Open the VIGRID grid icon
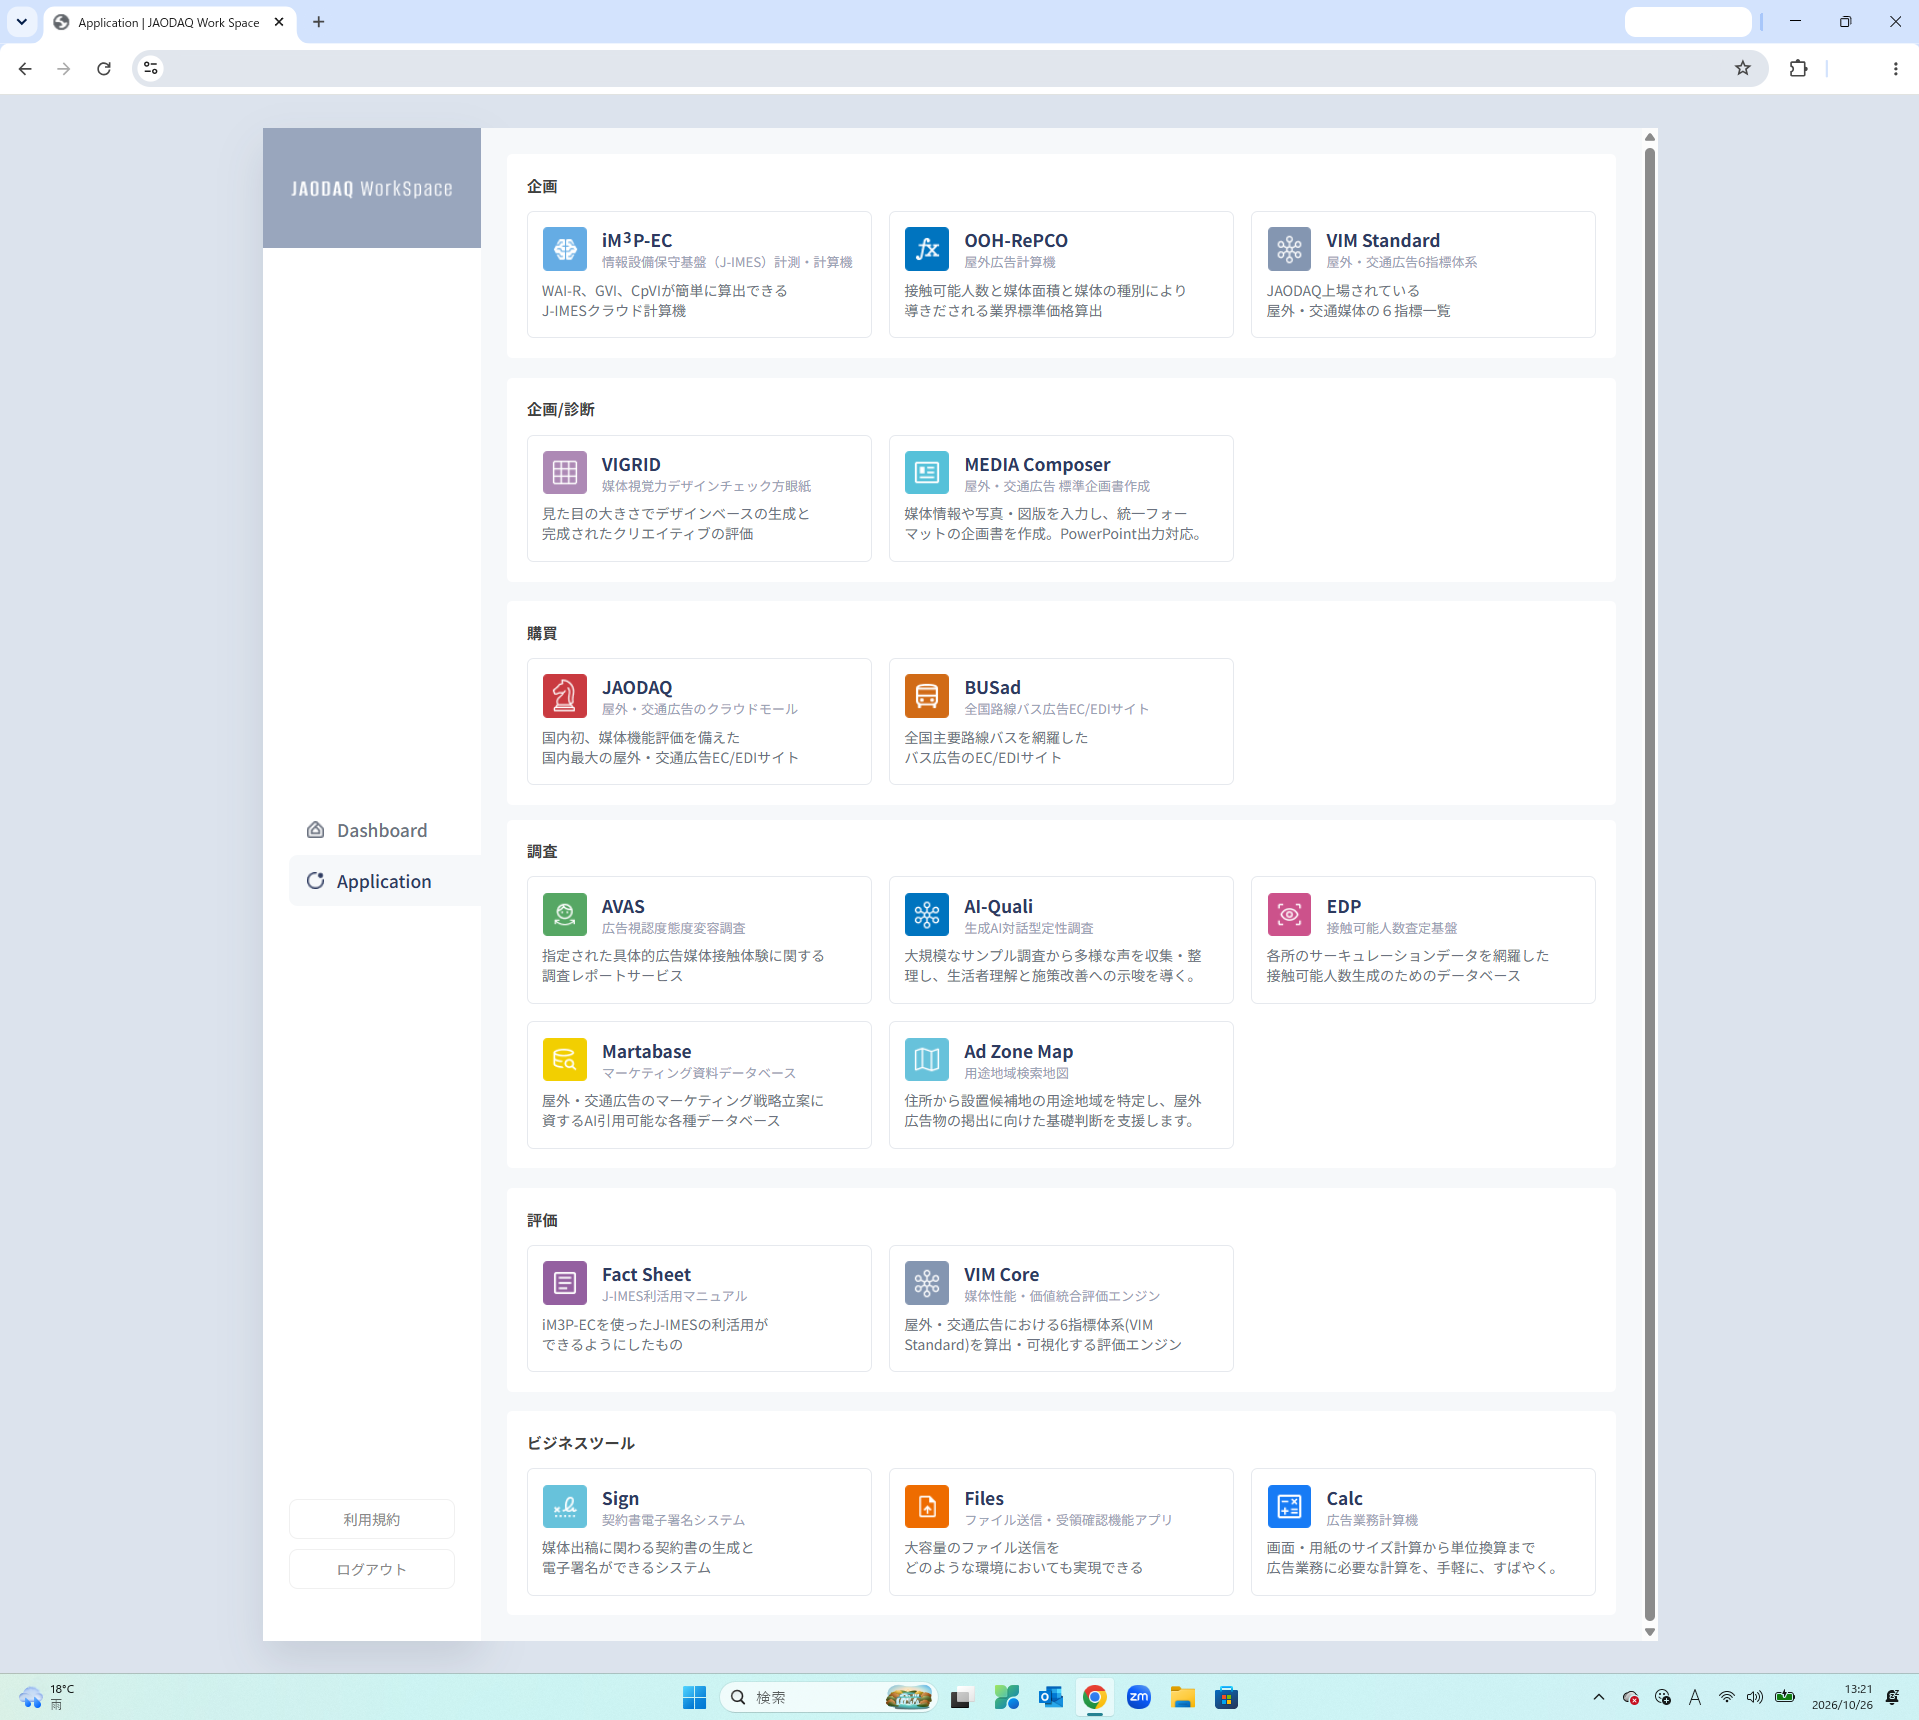This screenshot has height=1720, width=1919. pyautogui.click(x=565, y=472)
